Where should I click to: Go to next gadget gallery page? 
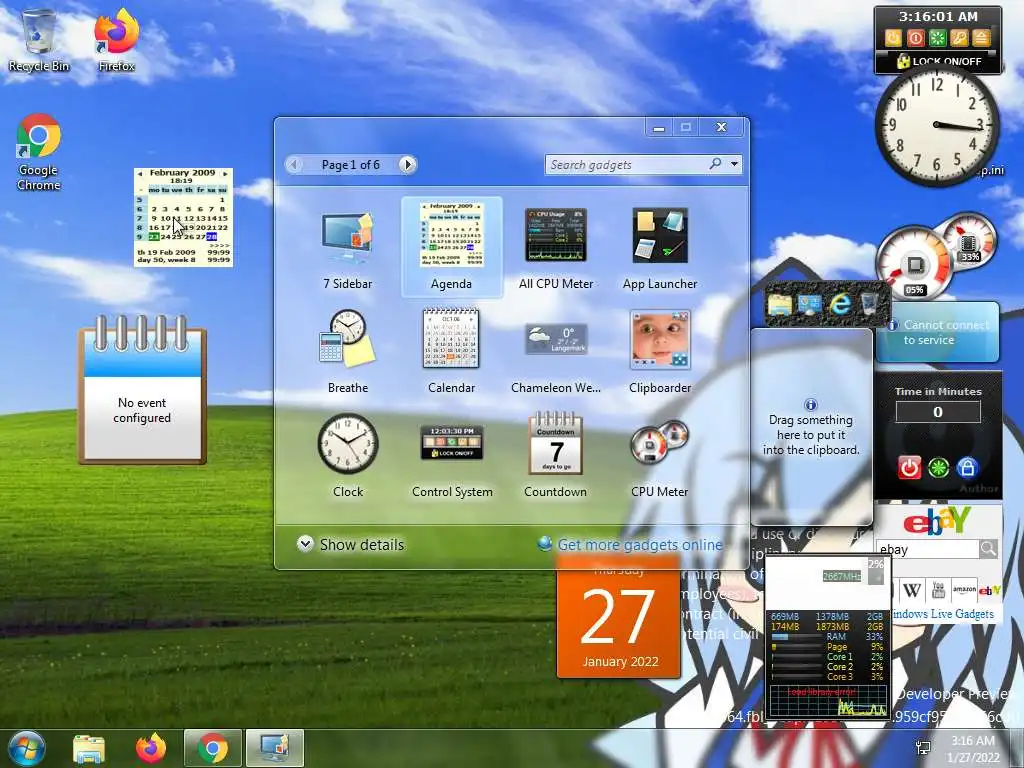pyautogui.click(x=408, y=165)
